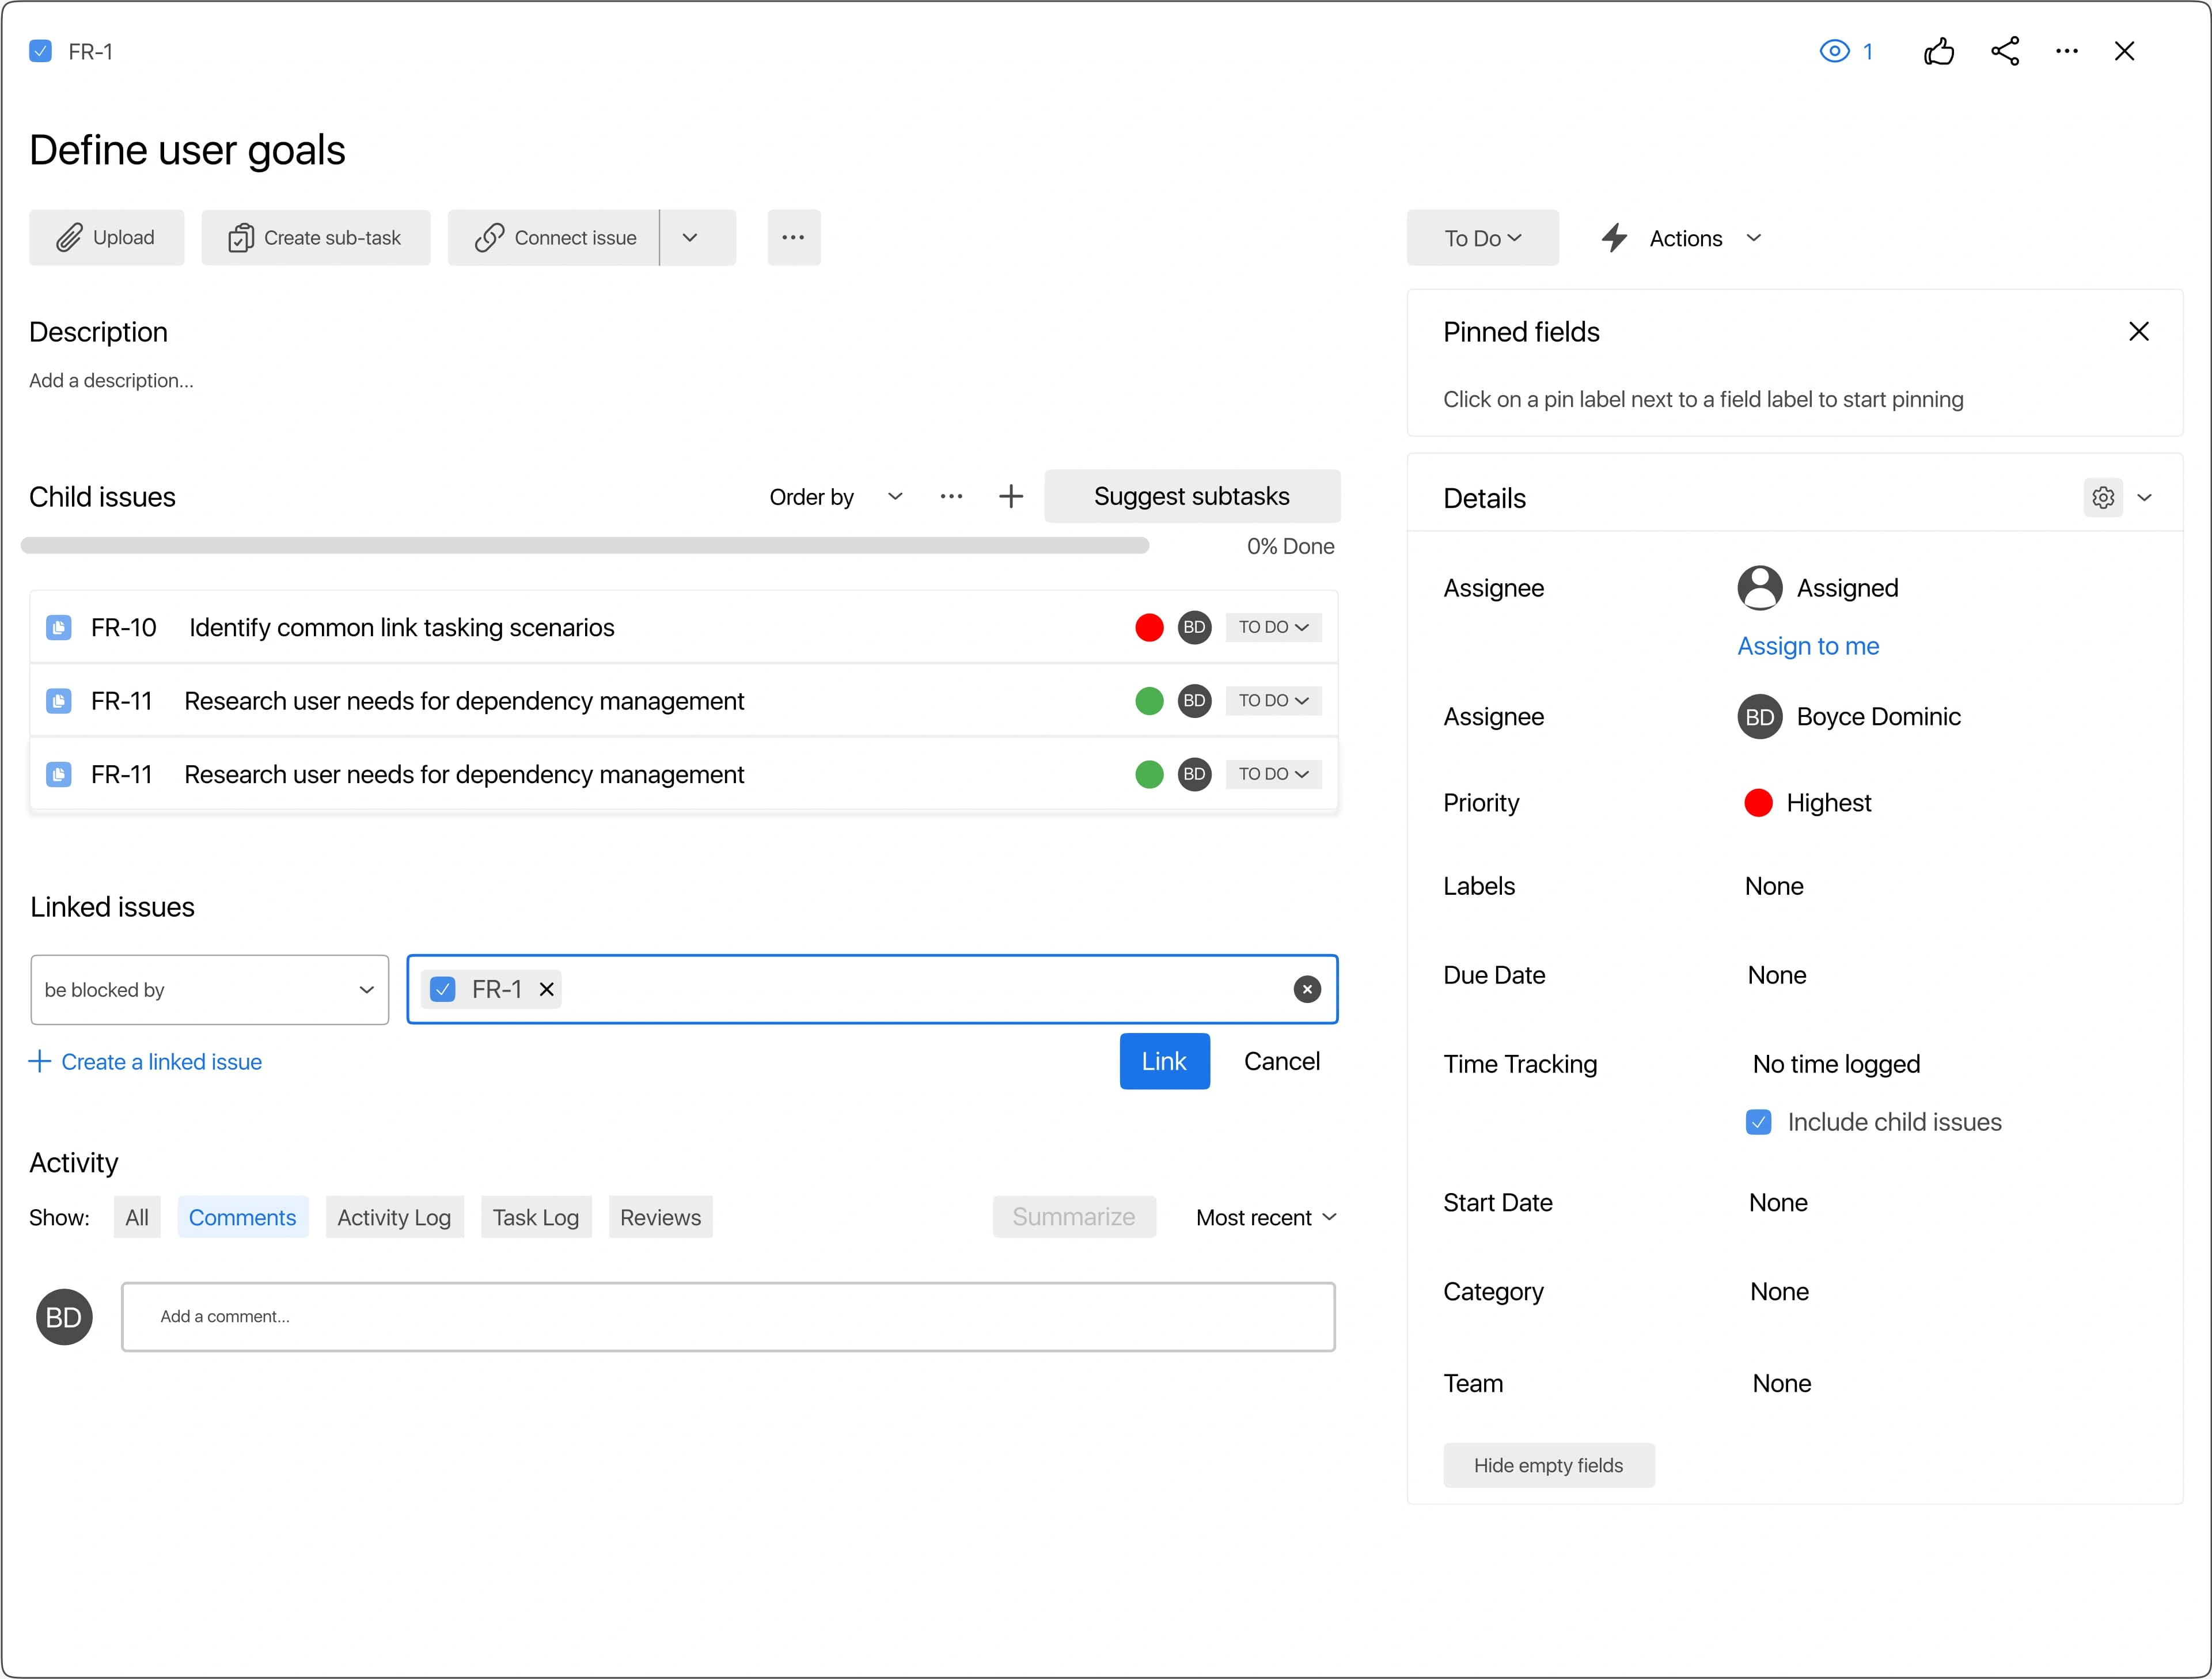Viewport: 2212px width, 1679px height.
Task: Click FR-10 subtask type icon
Action: tap(59, 628)
